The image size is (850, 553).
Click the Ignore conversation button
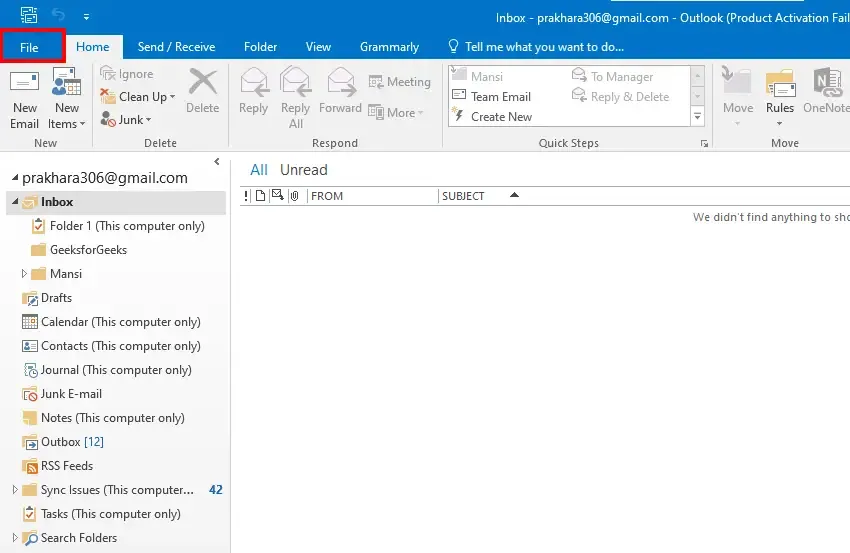[x=127, y=74]
